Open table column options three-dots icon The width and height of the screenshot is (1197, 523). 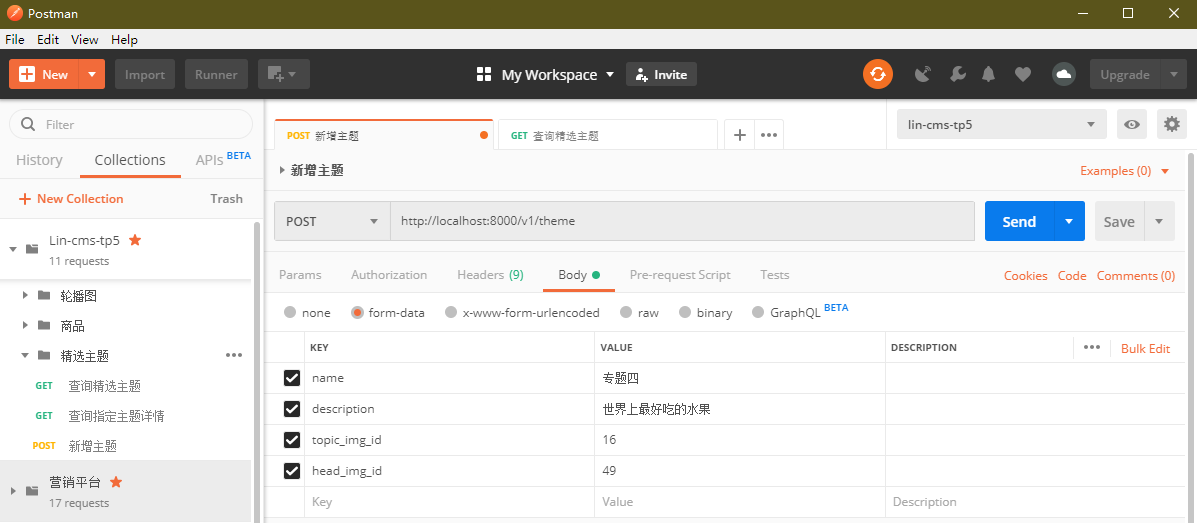[x=1092, y=347]
